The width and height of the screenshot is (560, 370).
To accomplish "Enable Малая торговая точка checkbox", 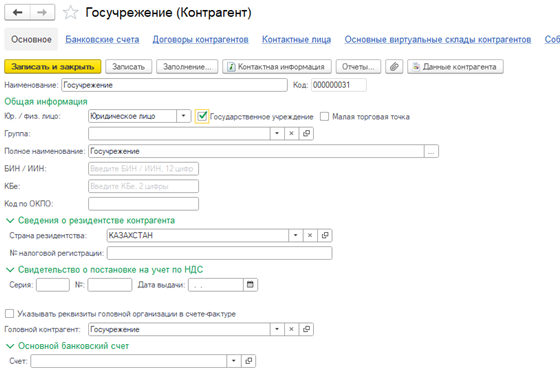I will click(324, 116).
